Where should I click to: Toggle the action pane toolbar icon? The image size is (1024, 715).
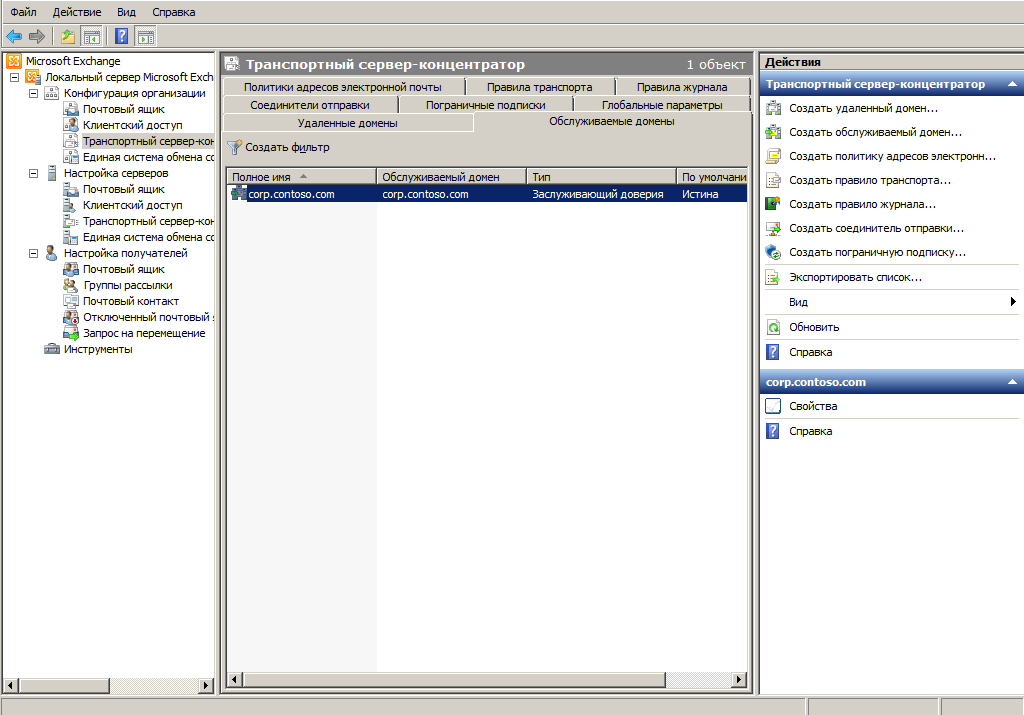(x=146, y=37)
